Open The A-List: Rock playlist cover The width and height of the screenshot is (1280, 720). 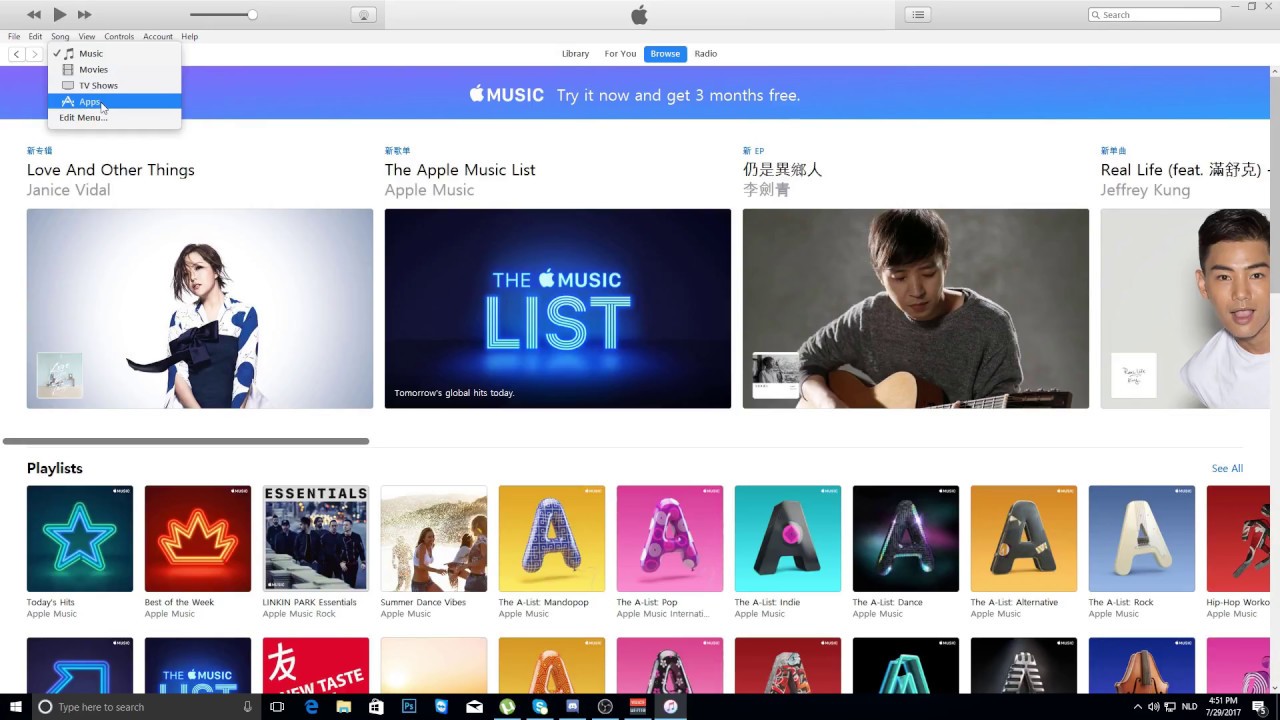click(x=1142, y=539)
